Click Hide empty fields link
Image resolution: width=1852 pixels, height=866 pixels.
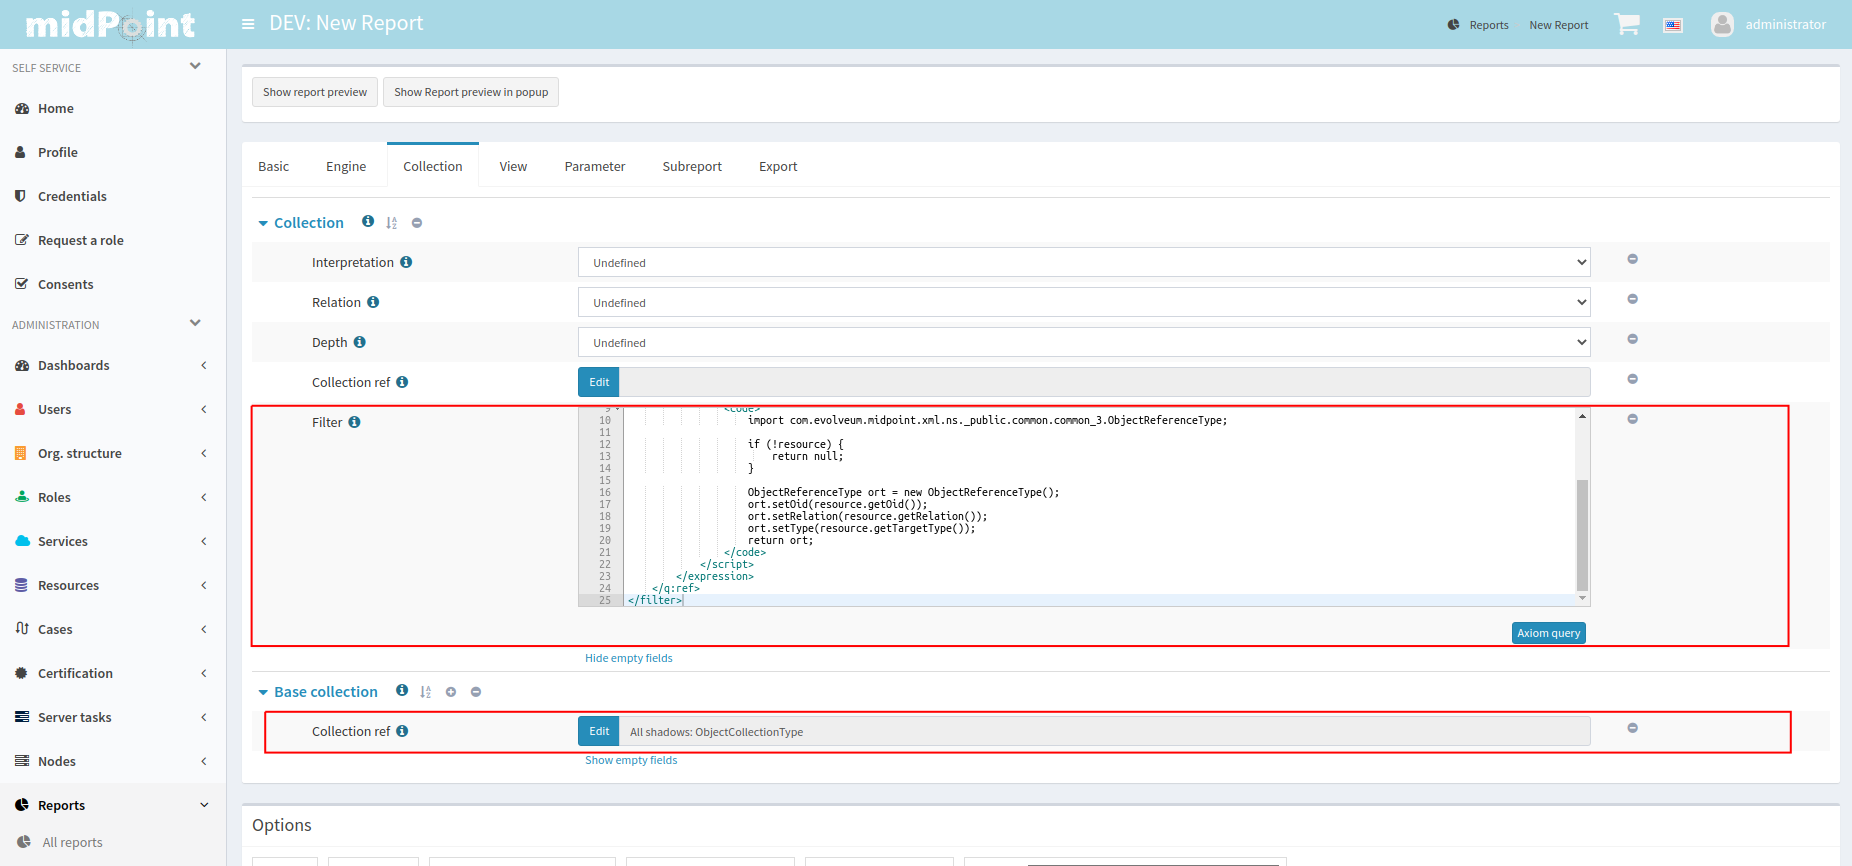(x=629, y=658)
